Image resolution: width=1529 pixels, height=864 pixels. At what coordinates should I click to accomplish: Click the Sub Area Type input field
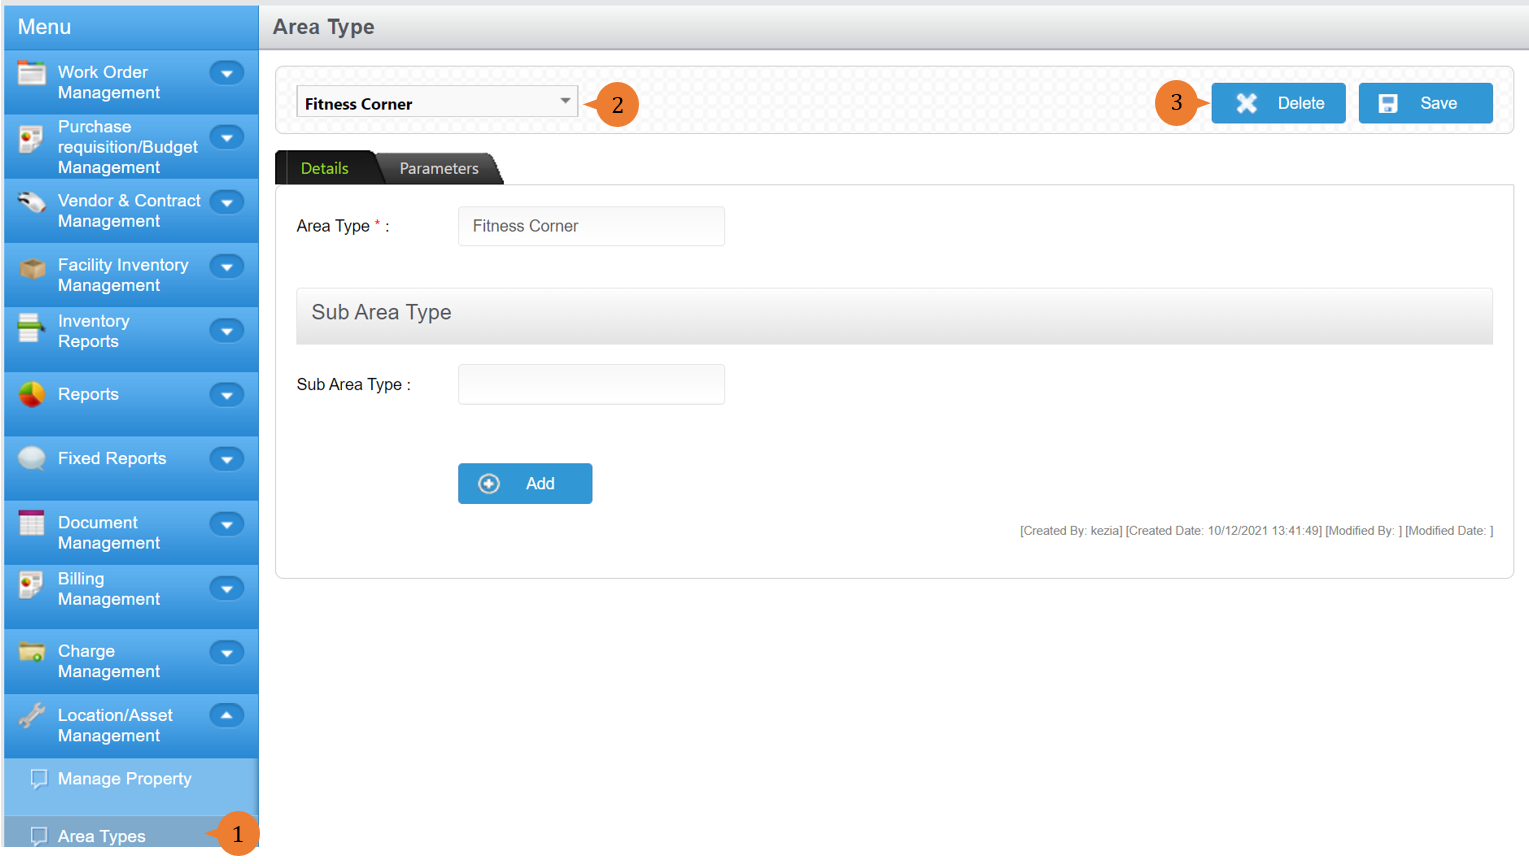point(591,384)
